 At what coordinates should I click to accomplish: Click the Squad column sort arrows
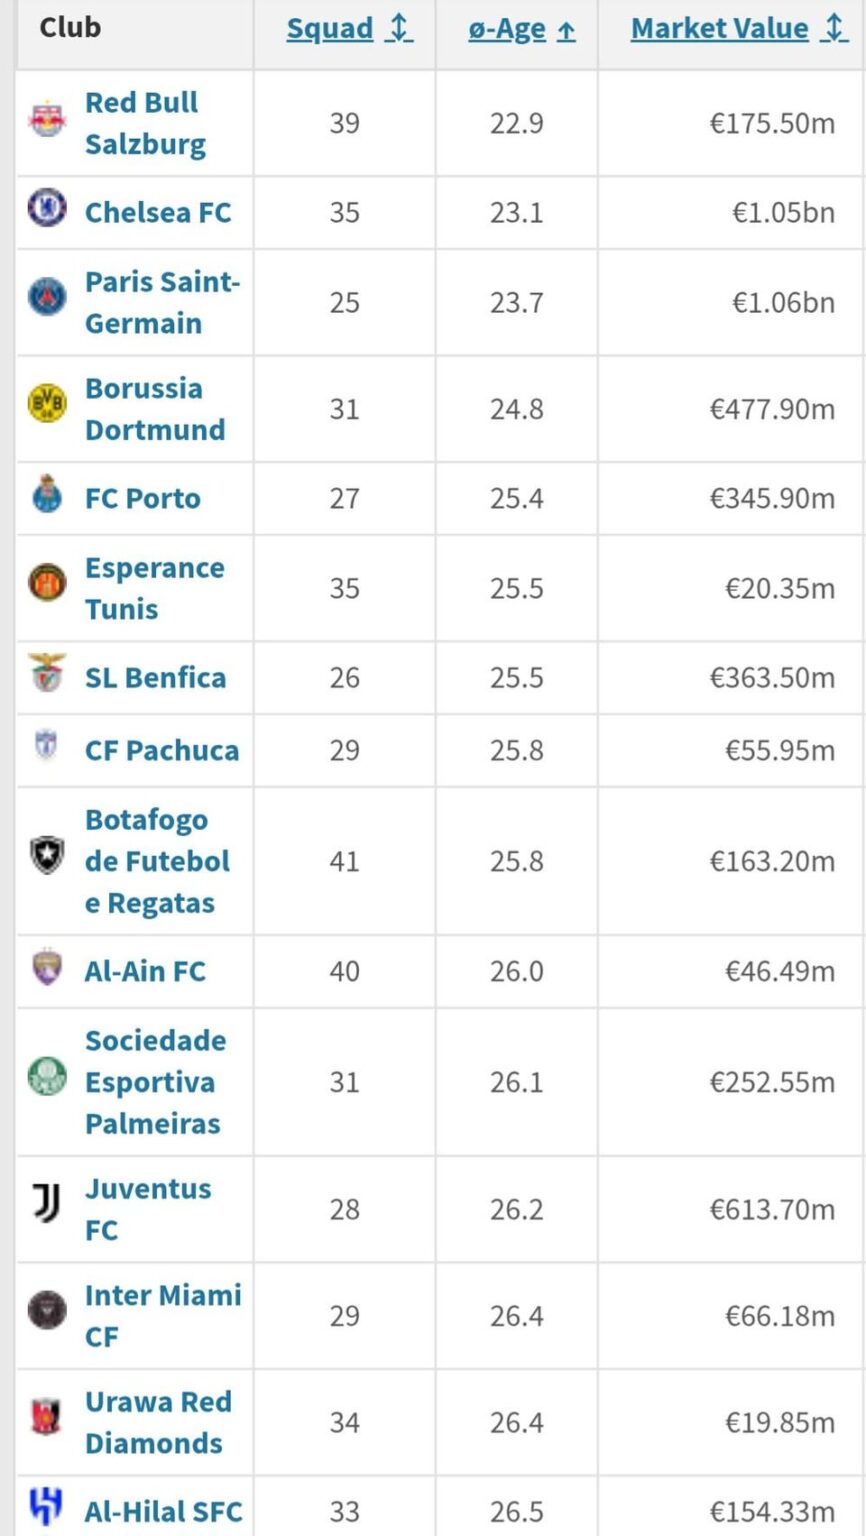click(x=397, y=28)
